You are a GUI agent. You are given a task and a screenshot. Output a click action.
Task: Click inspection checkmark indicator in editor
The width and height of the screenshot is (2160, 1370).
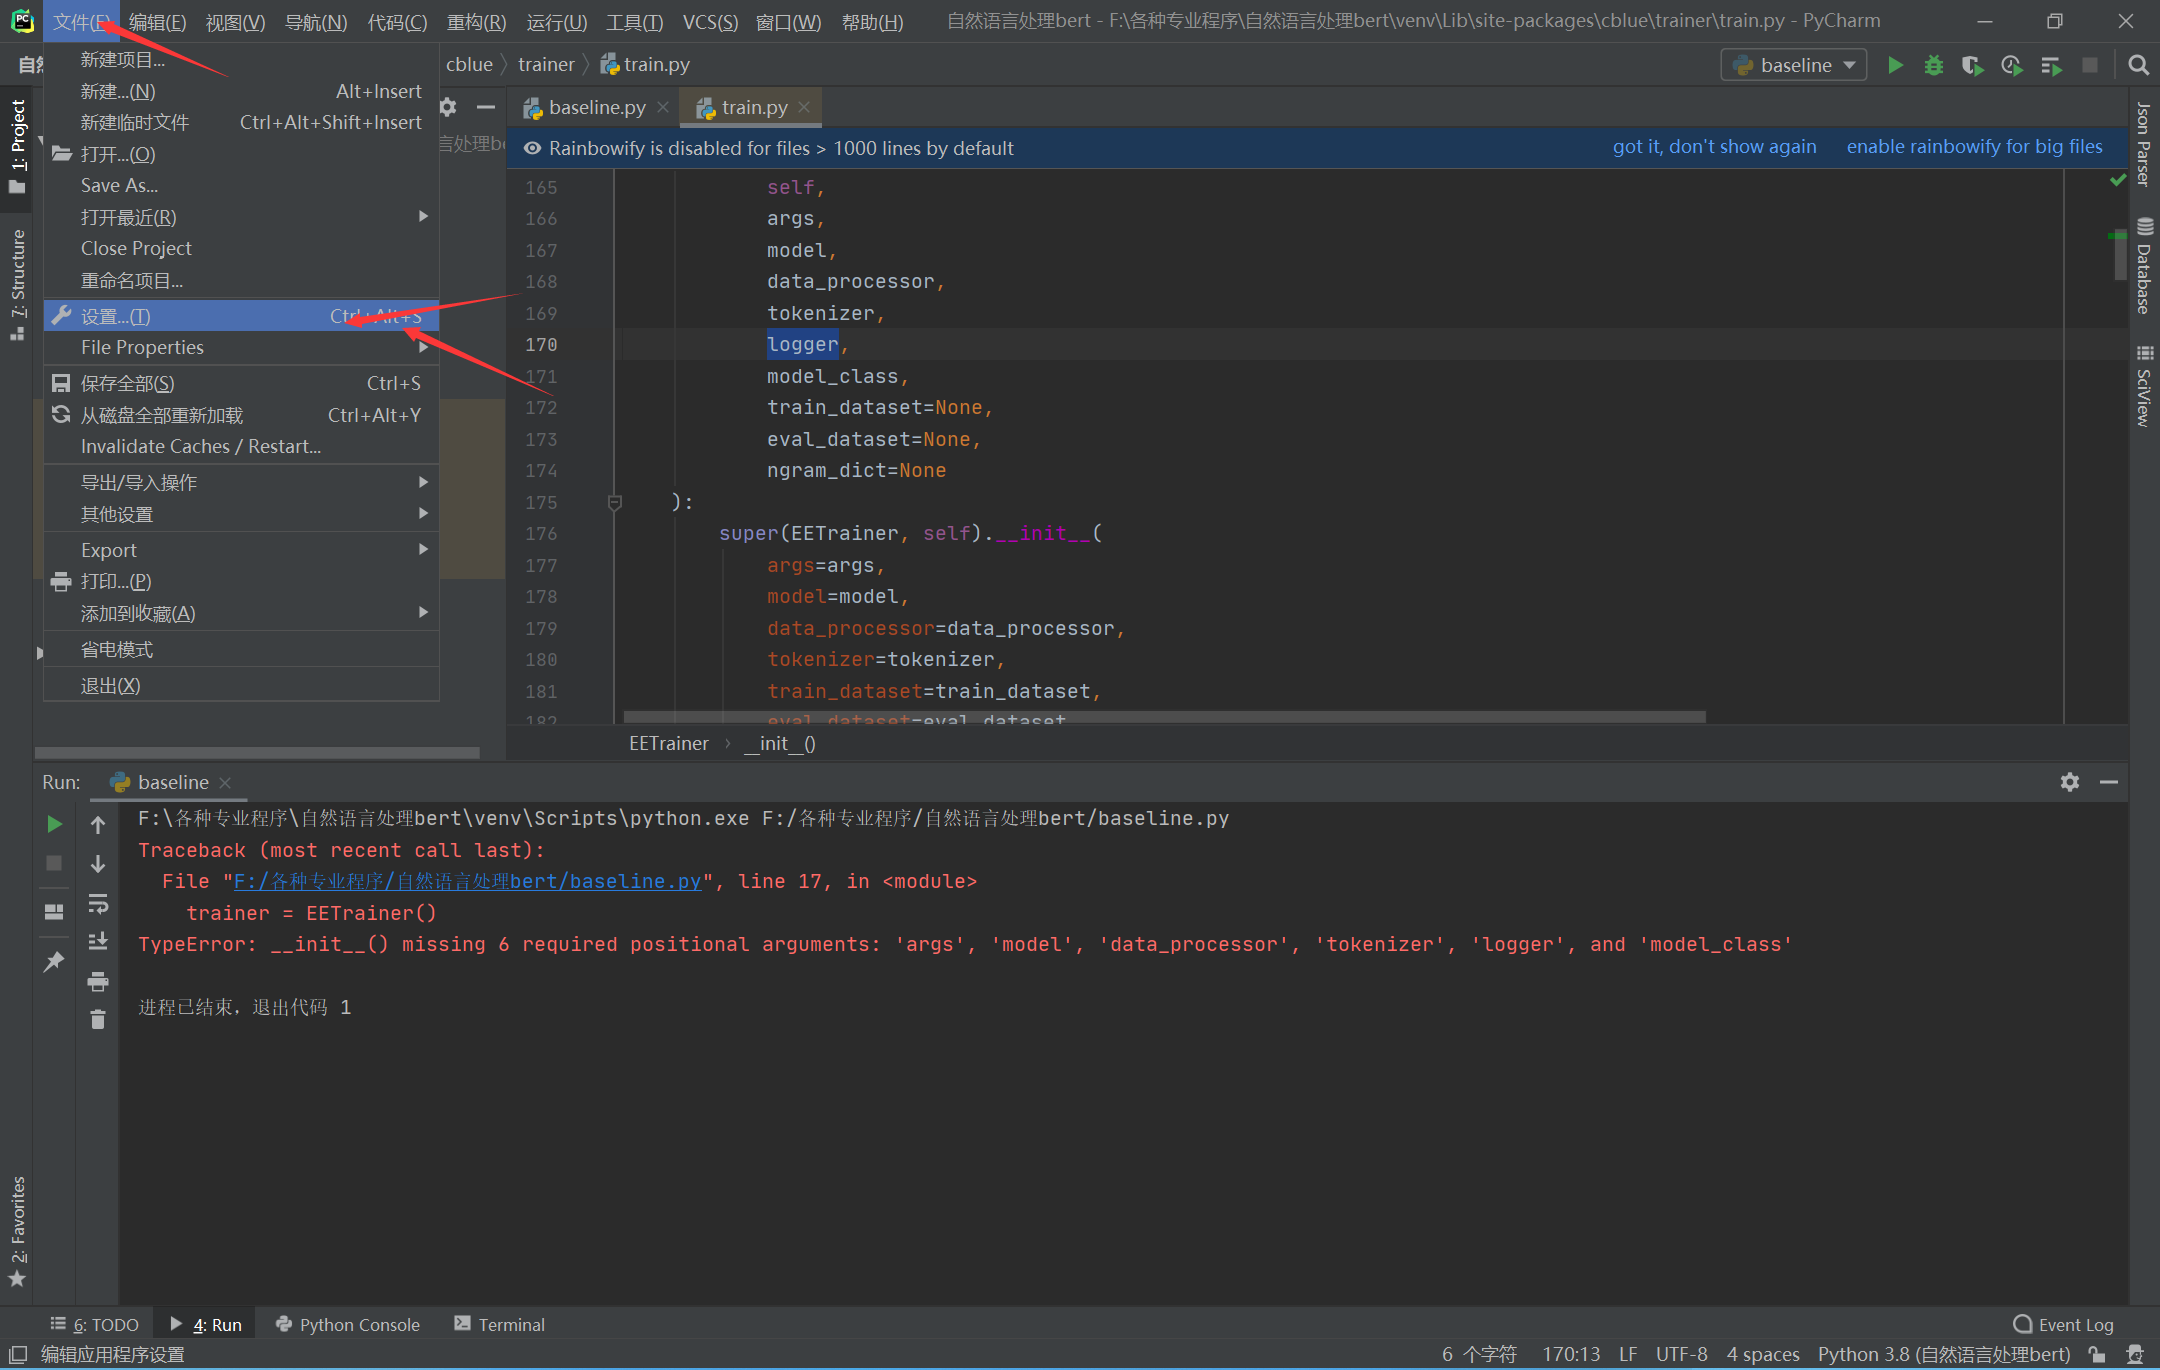(x=2117, y=180)
